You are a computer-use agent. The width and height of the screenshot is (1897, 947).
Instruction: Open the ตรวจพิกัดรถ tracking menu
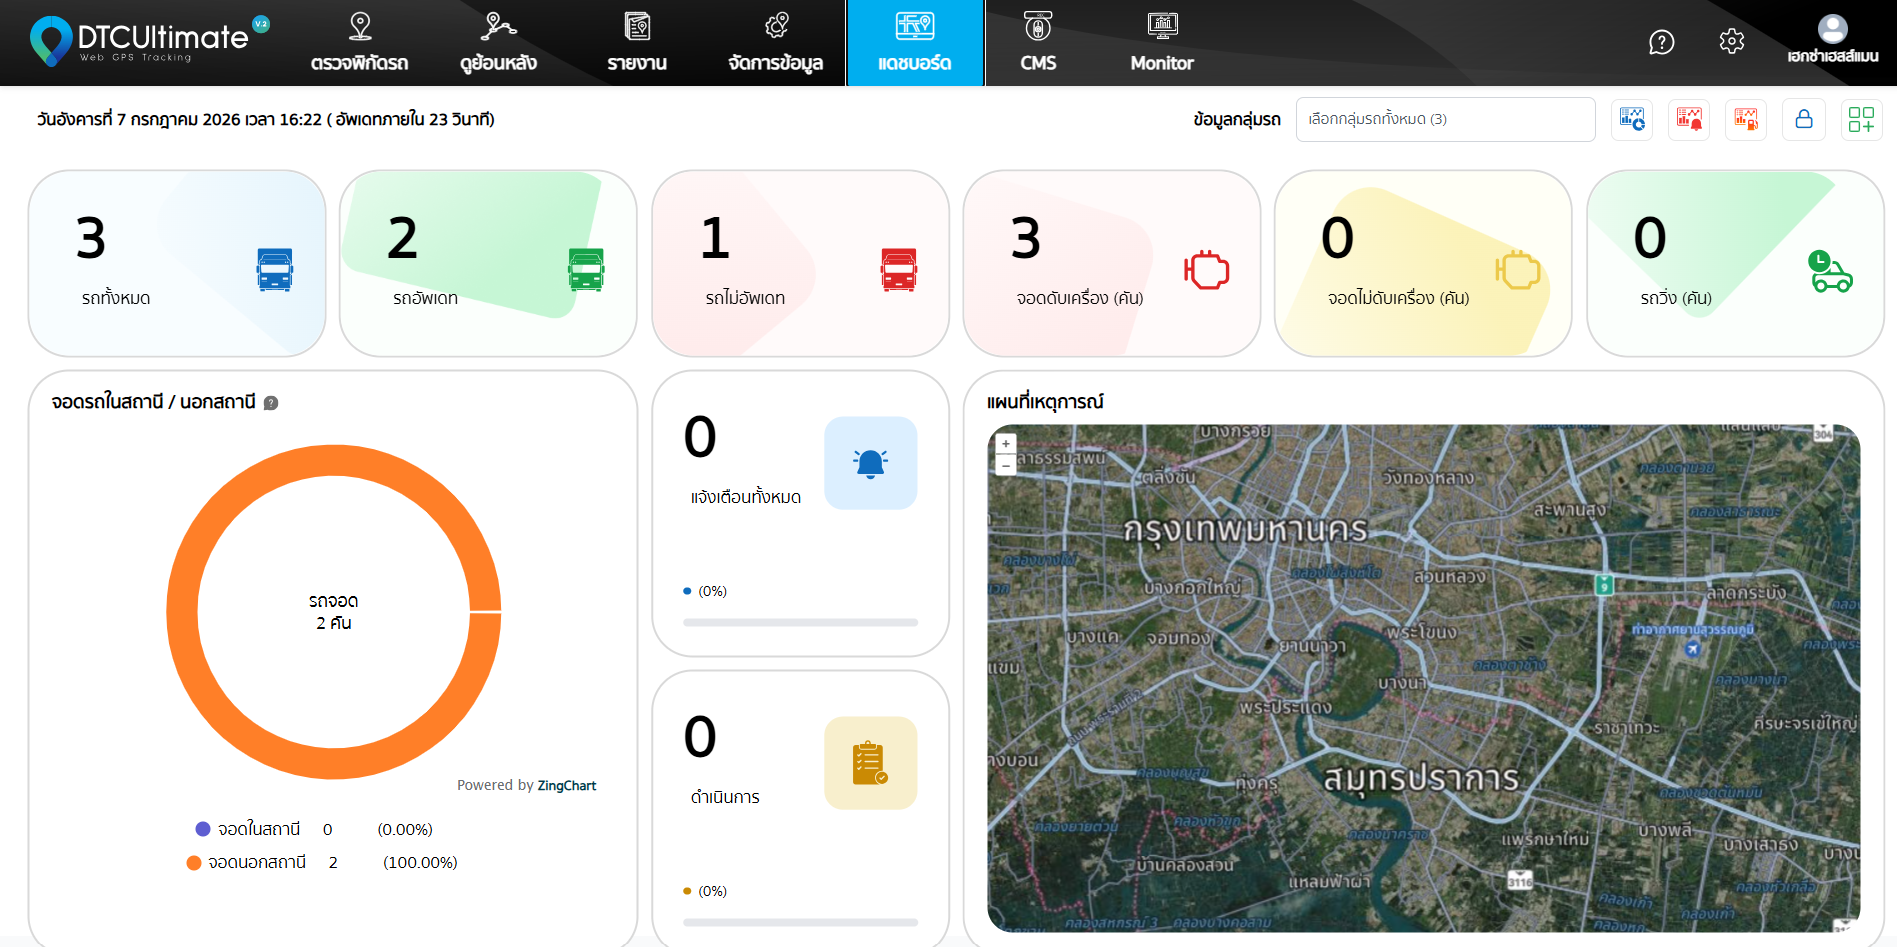pos(360,43)
